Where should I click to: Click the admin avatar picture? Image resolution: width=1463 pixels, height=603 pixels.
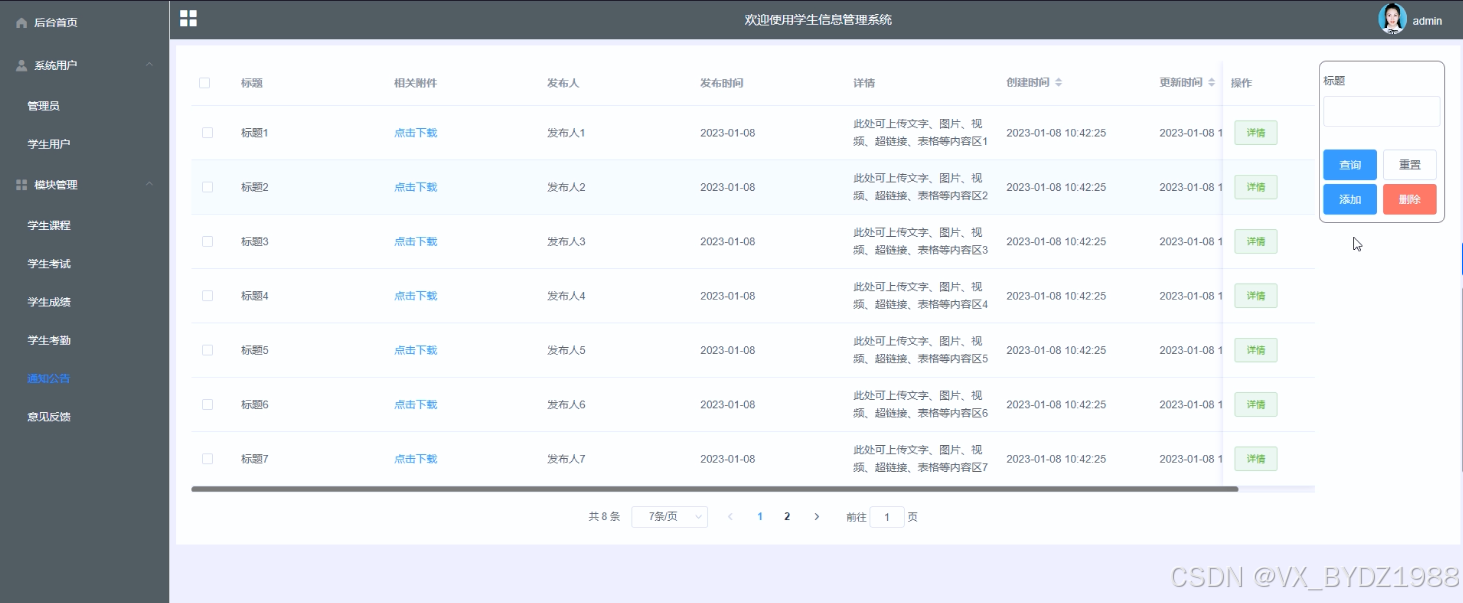[1392, 19]
